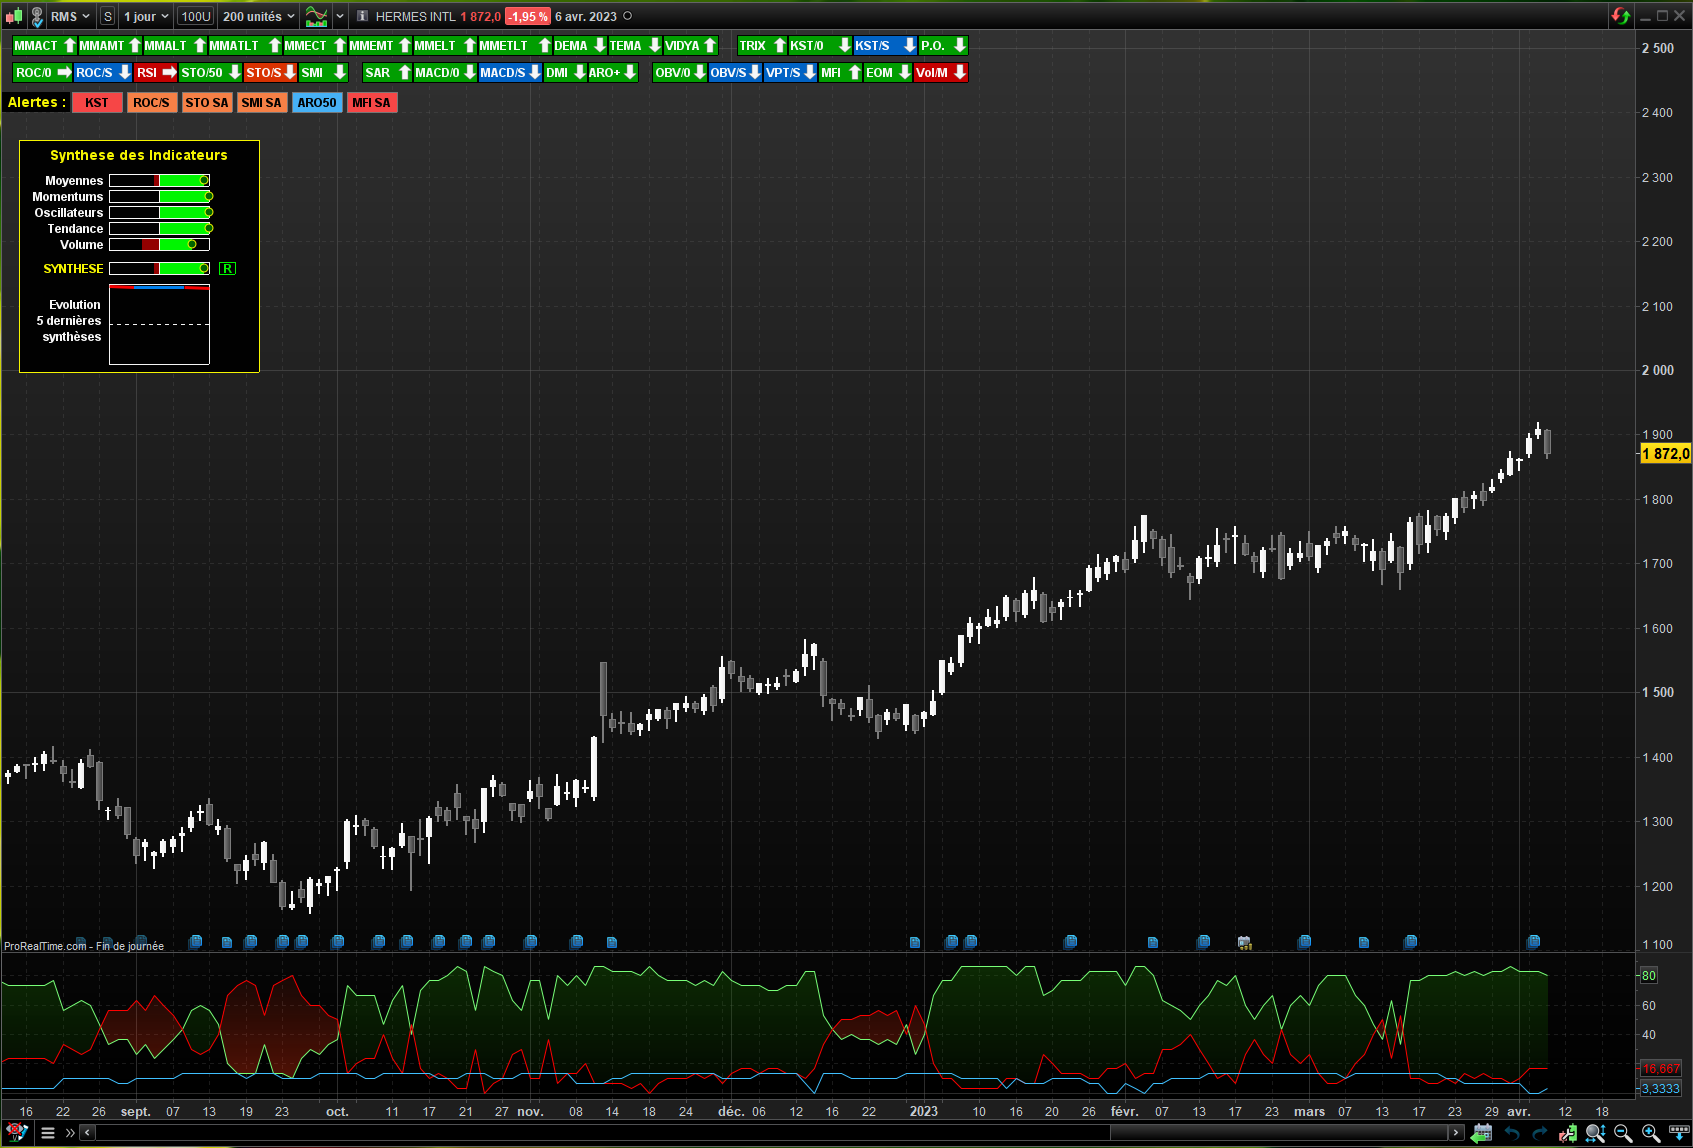Screen dimensions: 1693x1148
Task: Open the RMS ticker dropdown
Action: (70, 16)
